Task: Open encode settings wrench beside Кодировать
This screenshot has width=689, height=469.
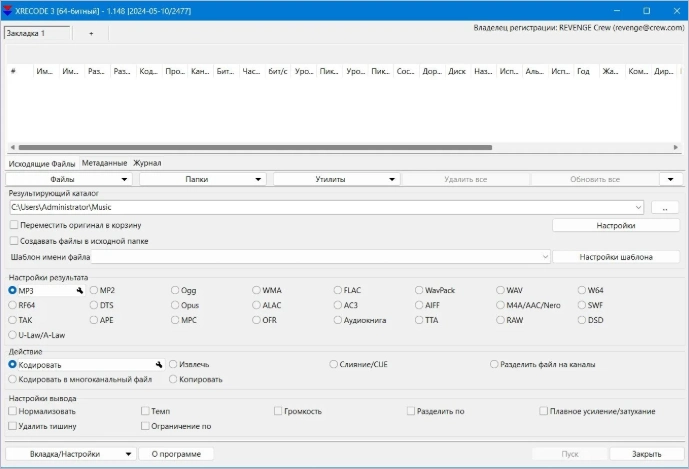Action: (x=157, y=365)
